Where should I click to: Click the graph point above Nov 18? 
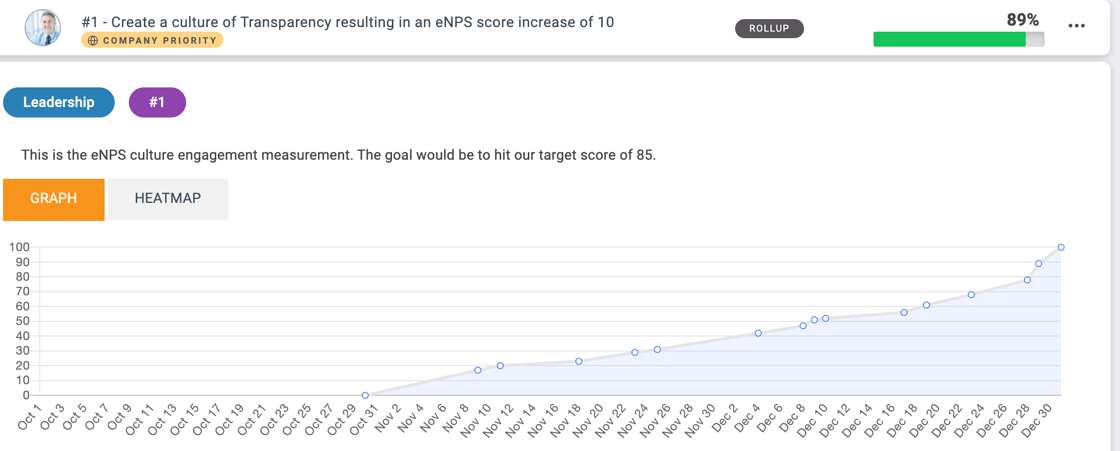[x=579, y=361]
